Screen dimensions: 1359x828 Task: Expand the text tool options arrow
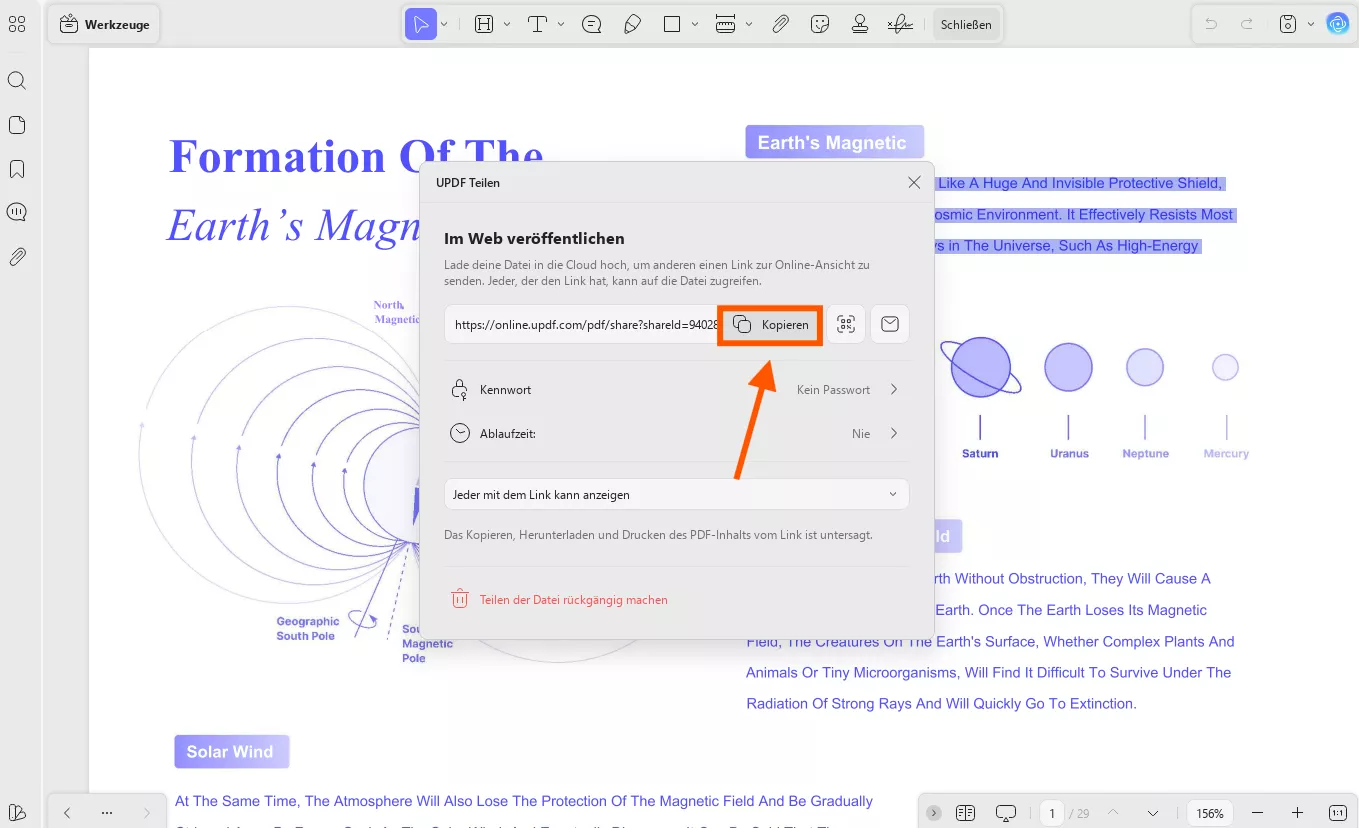point(561,24)
